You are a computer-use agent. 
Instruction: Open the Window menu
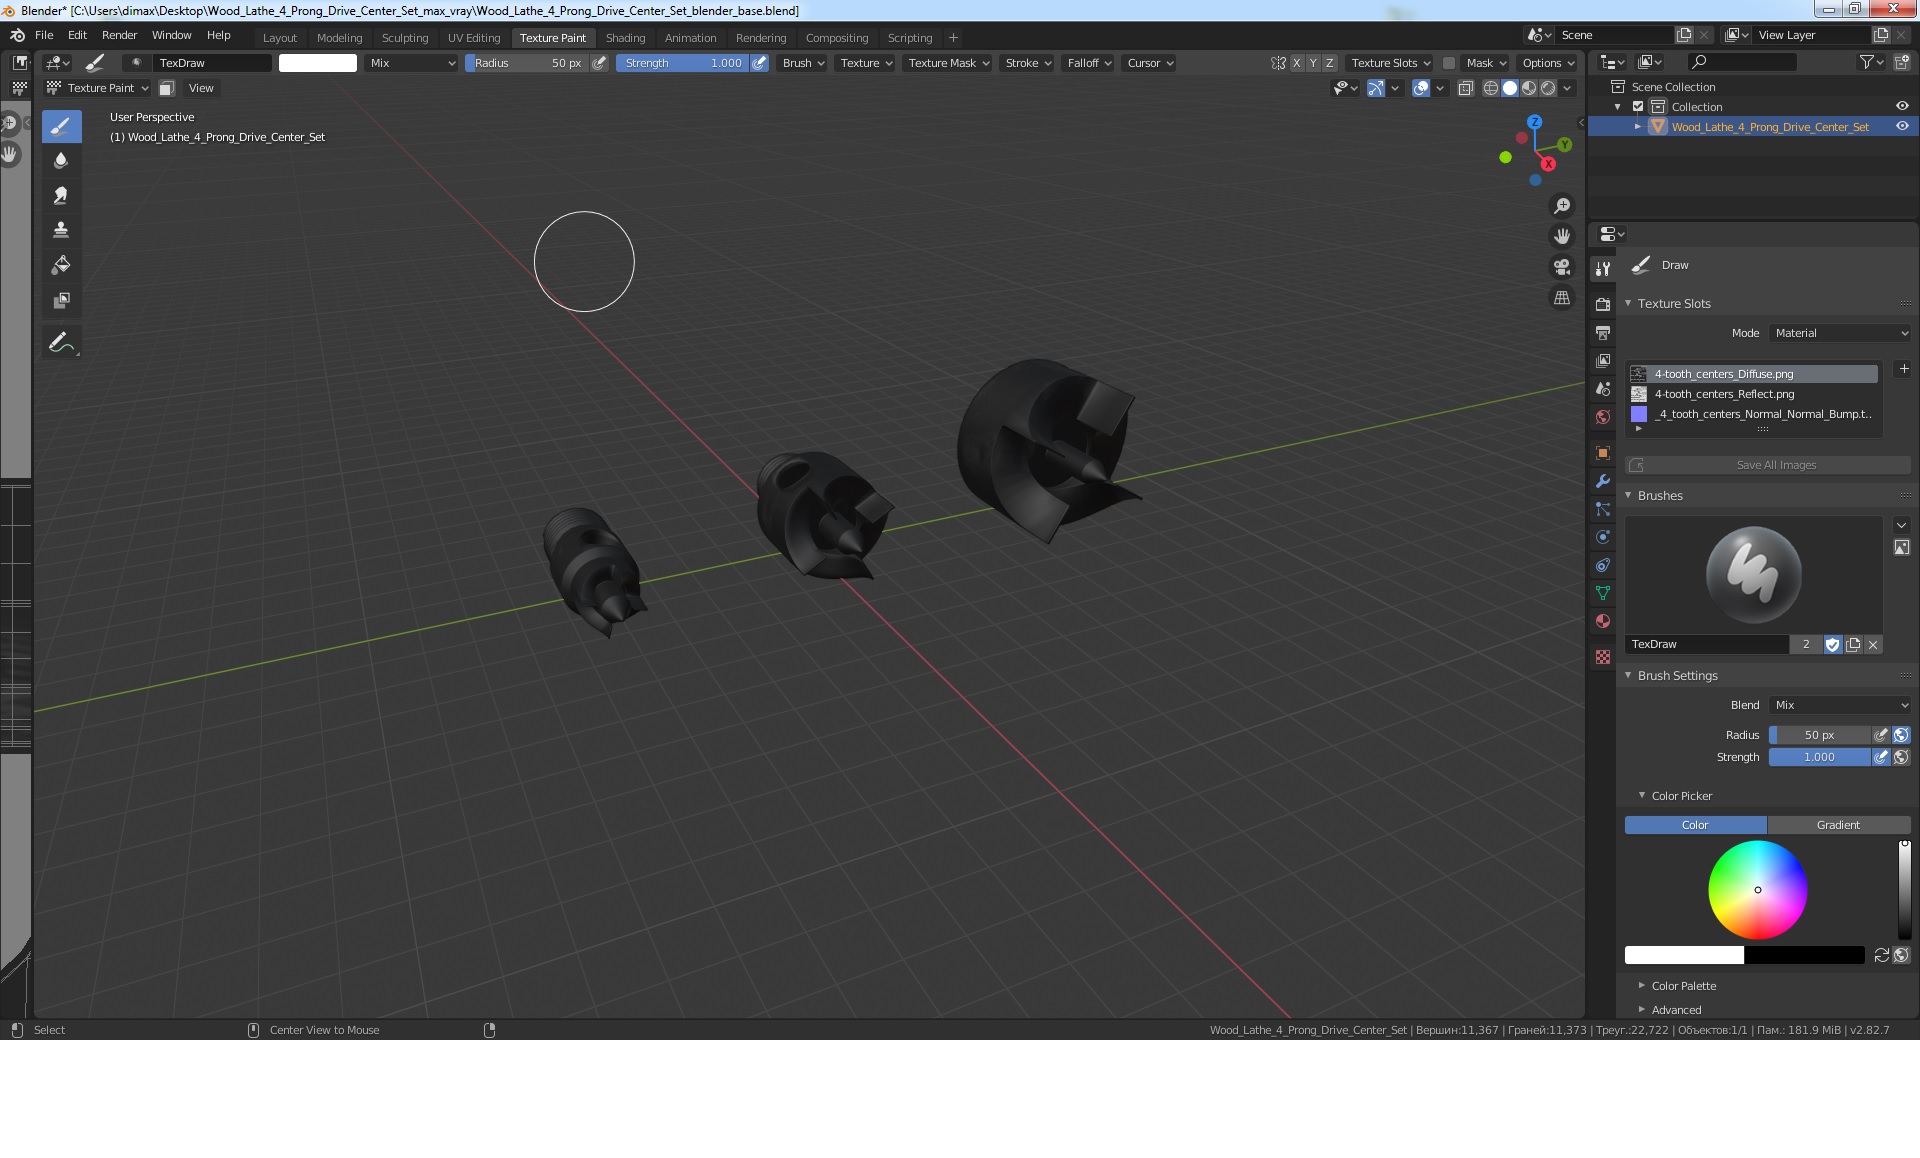[x=171, y=35]
